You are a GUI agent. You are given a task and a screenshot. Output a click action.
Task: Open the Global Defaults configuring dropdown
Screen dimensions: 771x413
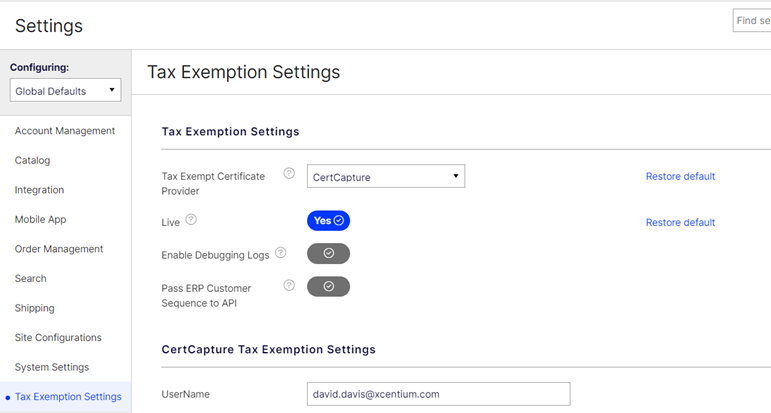(65, 90)
